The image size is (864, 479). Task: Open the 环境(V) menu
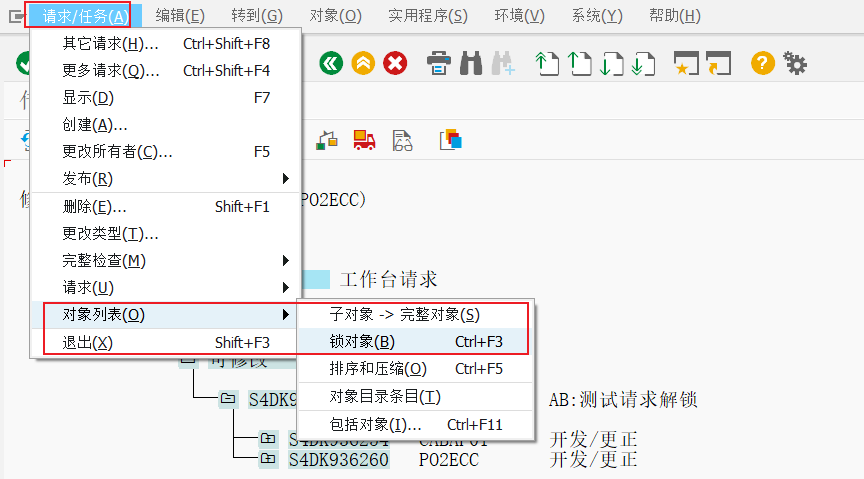[x=520, y=16]
